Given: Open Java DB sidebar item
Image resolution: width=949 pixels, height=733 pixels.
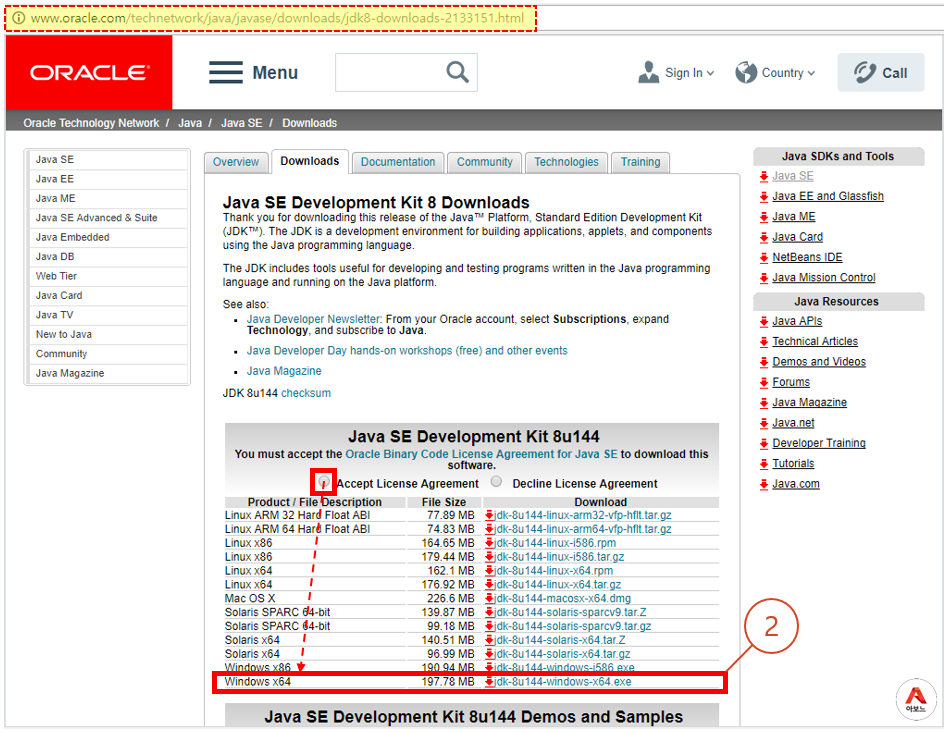Looking at the screenshot, I should tap(108, 257).
